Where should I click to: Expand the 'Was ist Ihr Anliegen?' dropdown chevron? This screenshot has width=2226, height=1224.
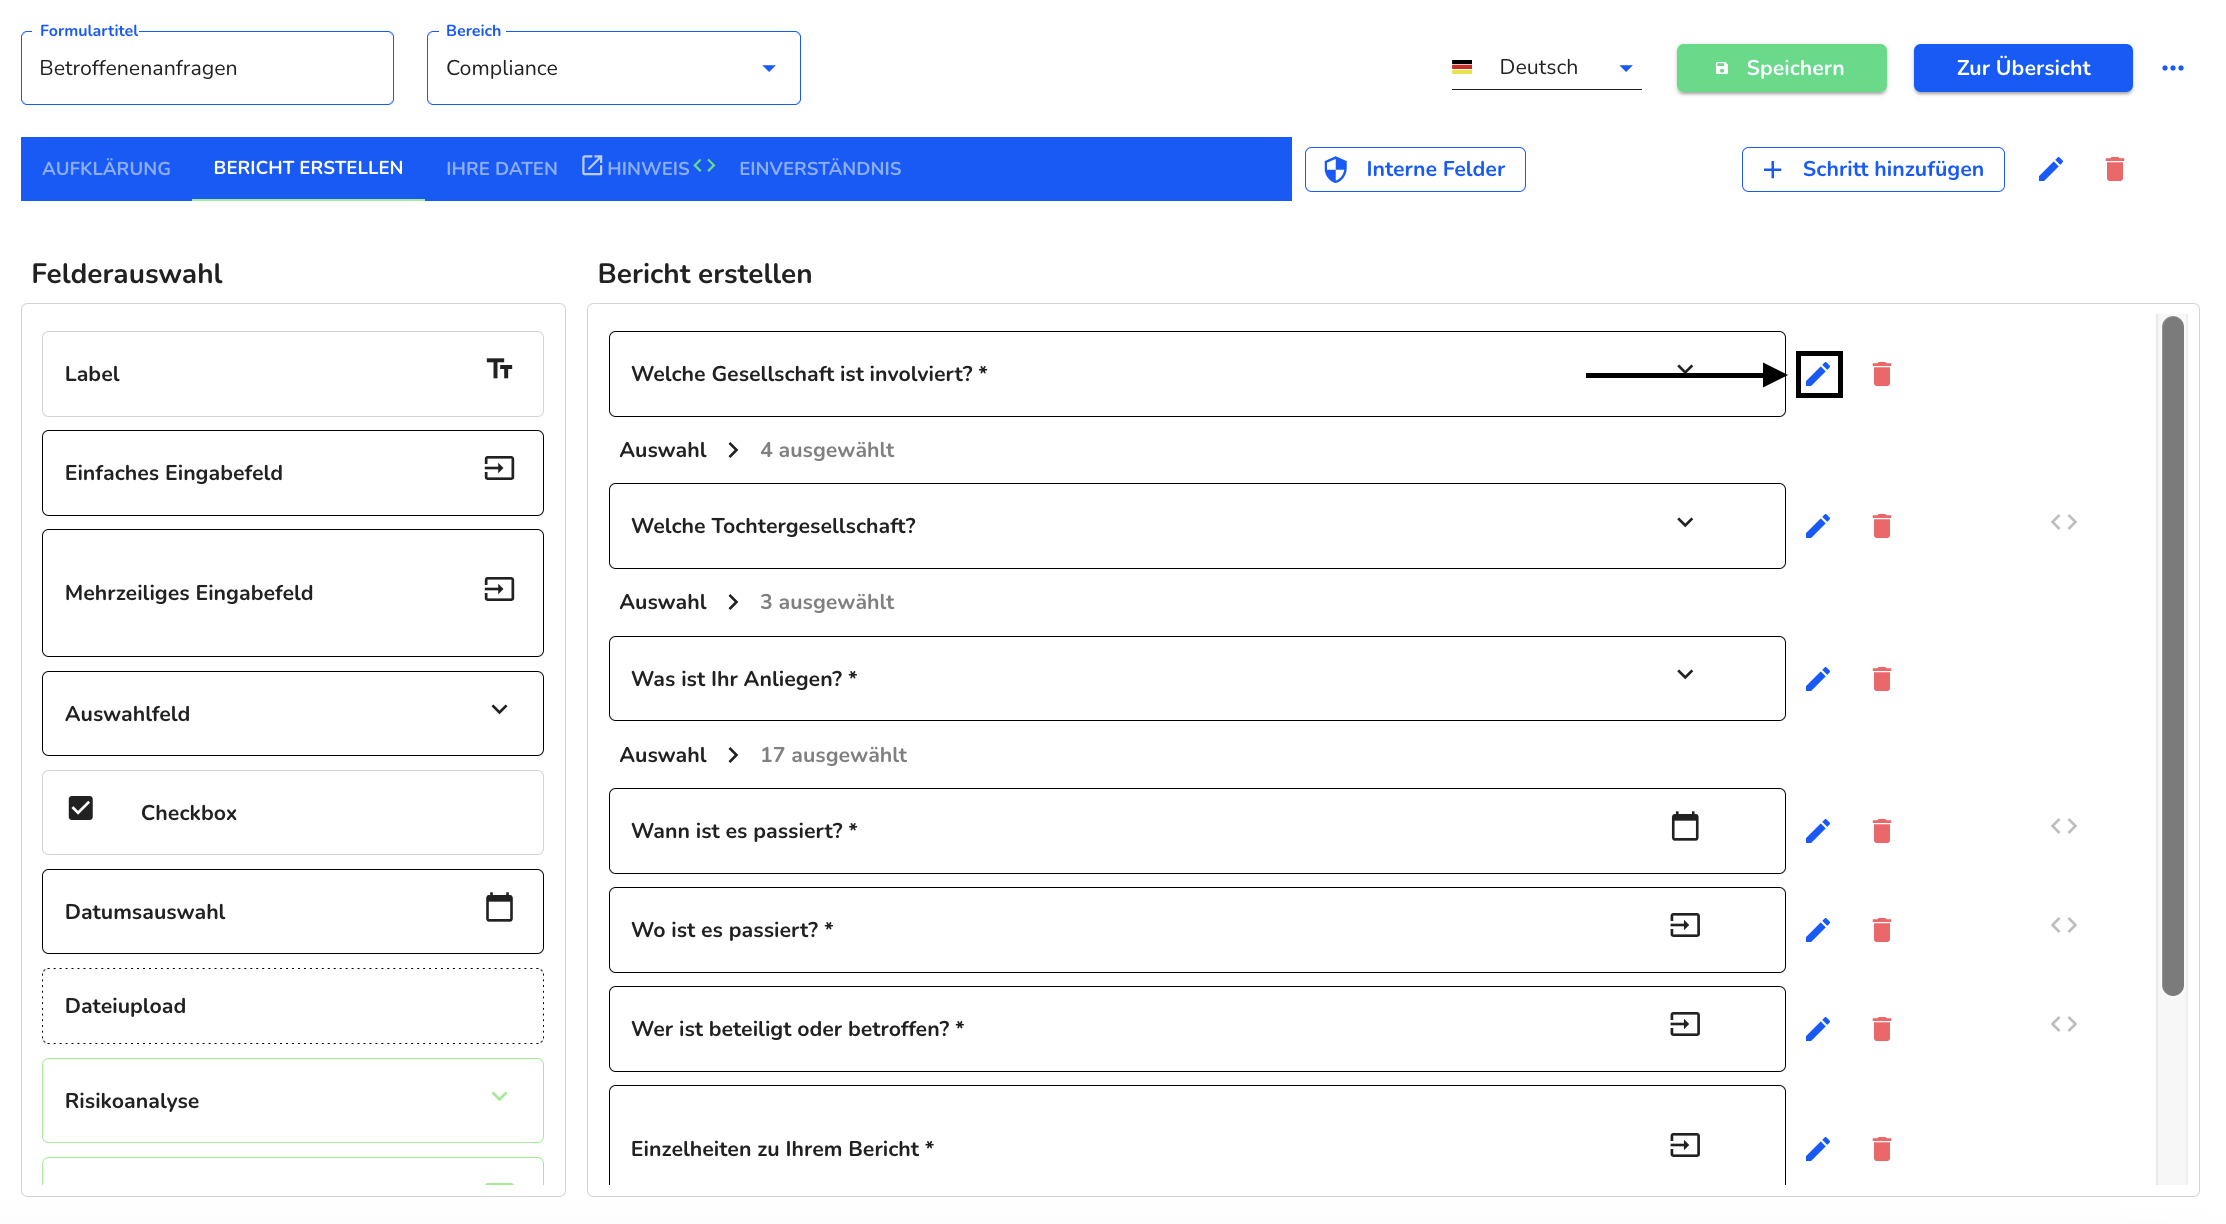[x=1685, y=674]
